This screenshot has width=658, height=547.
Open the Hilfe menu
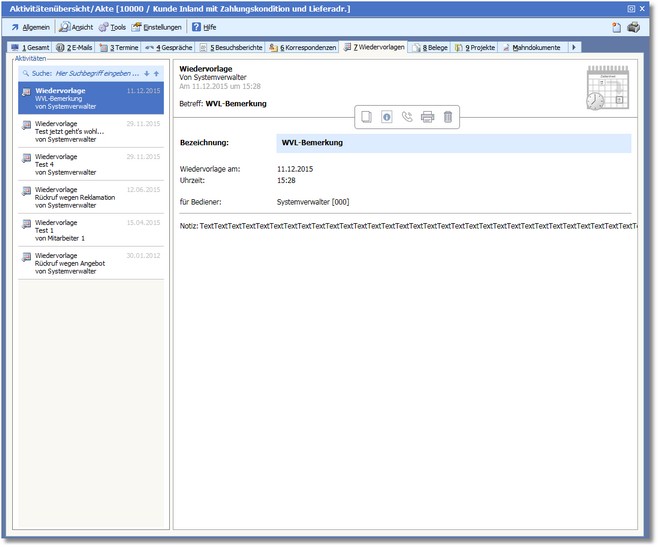pyautogui.click(x=204, y=27)
